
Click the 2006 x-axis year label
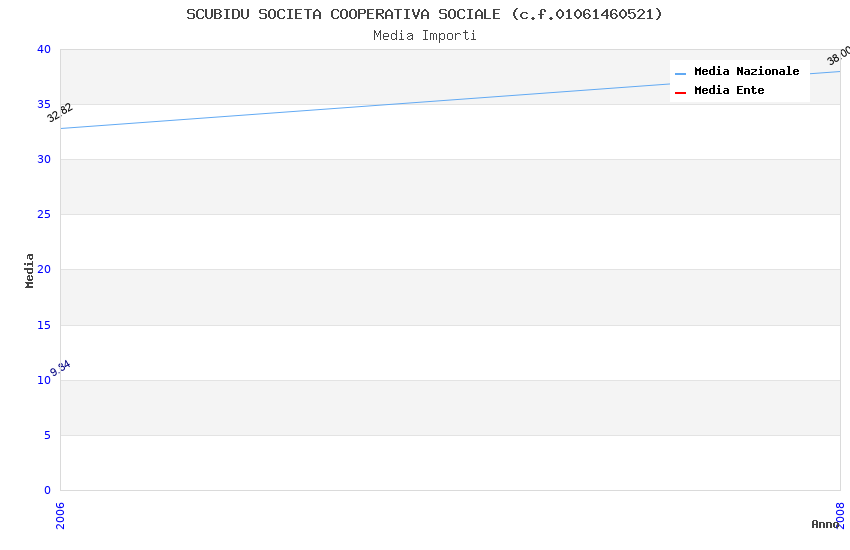[60, 515]
